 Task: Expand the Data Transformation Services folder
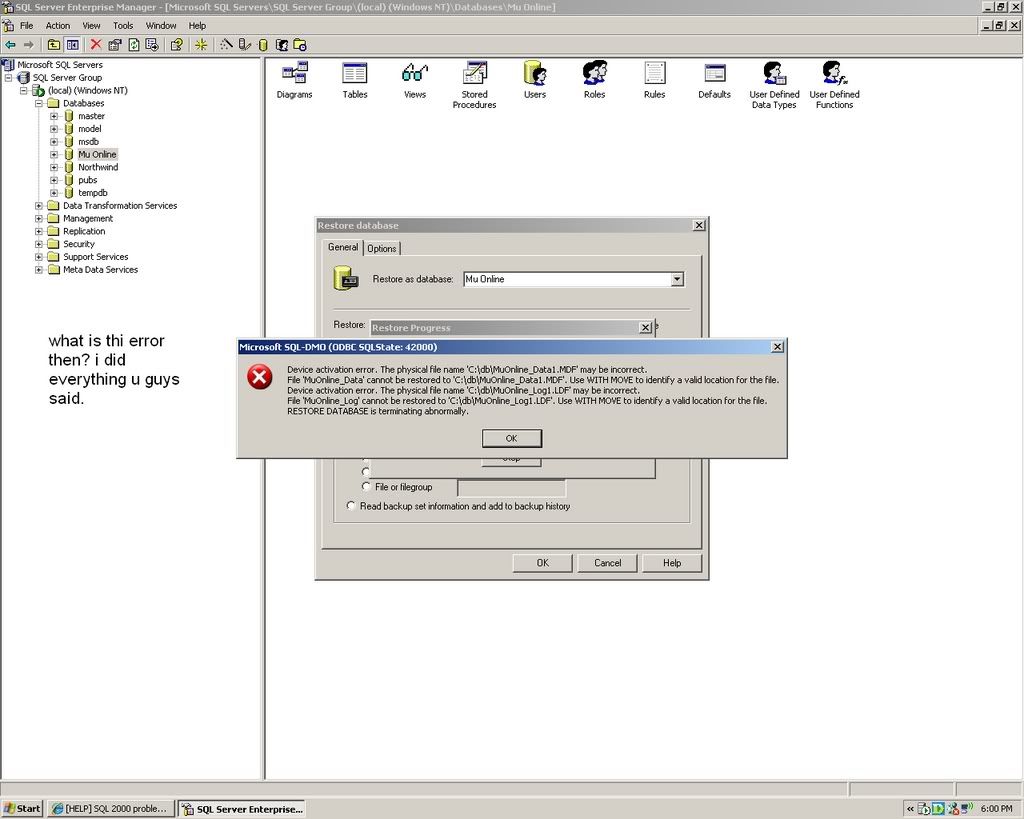click(39, 206)
